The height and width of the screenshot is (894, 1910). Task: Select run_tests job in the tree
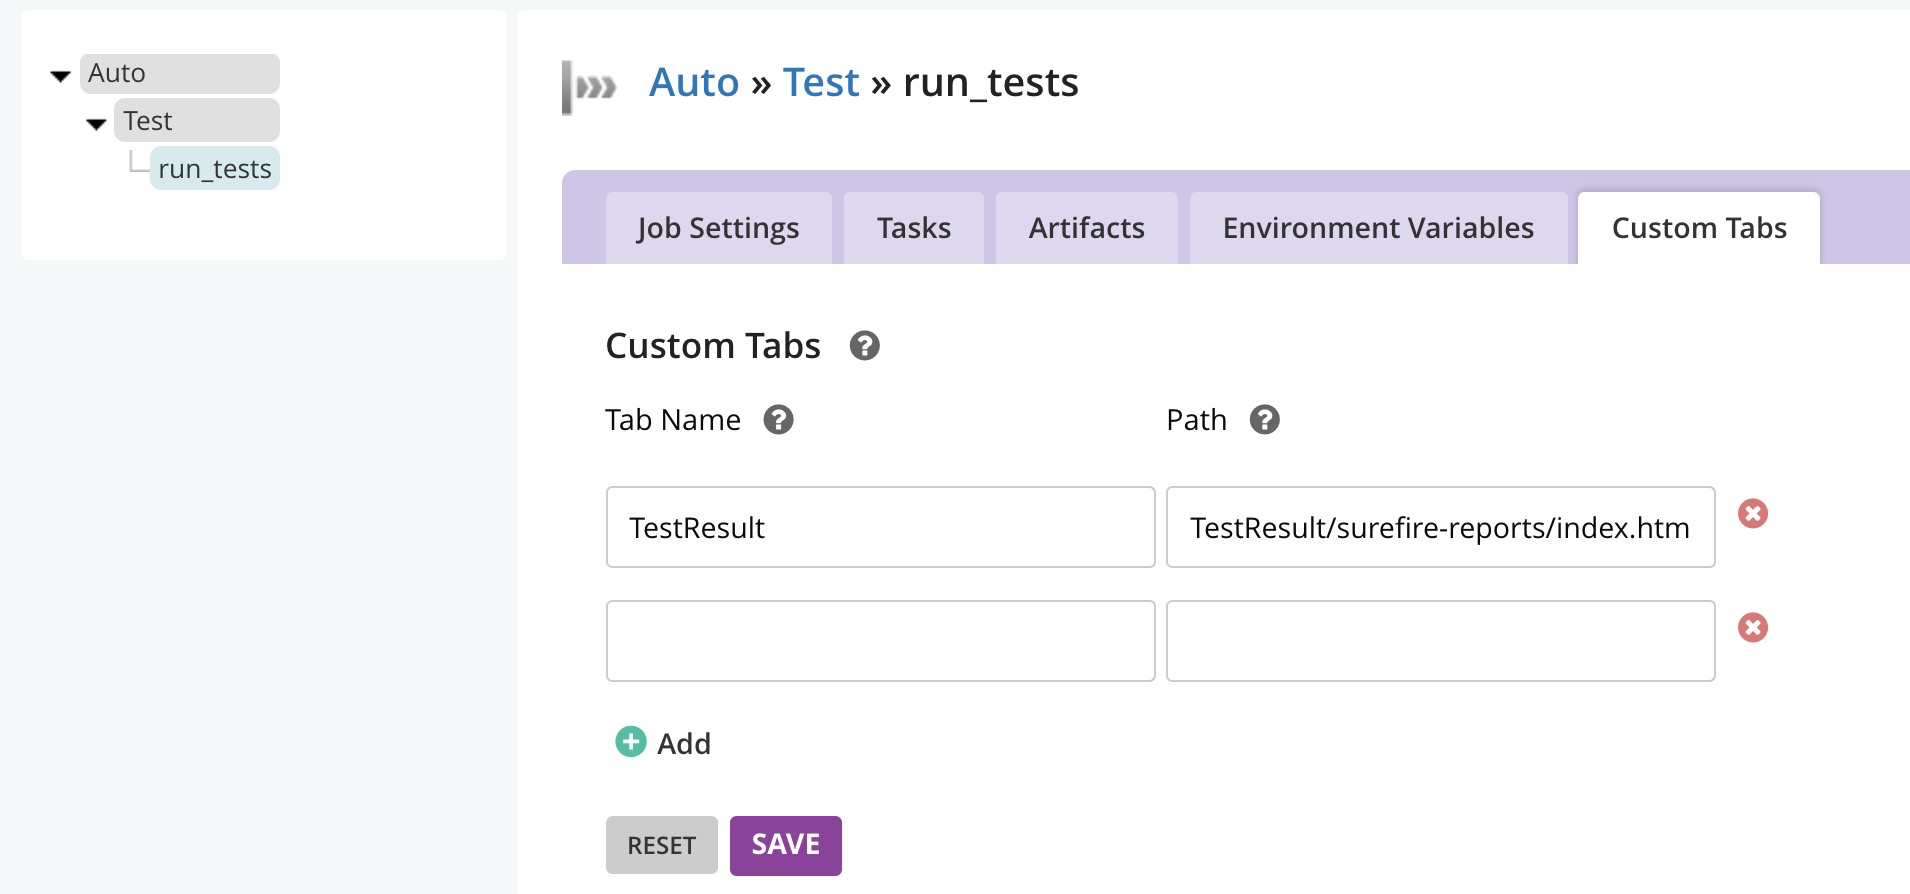tap(214, 169)
